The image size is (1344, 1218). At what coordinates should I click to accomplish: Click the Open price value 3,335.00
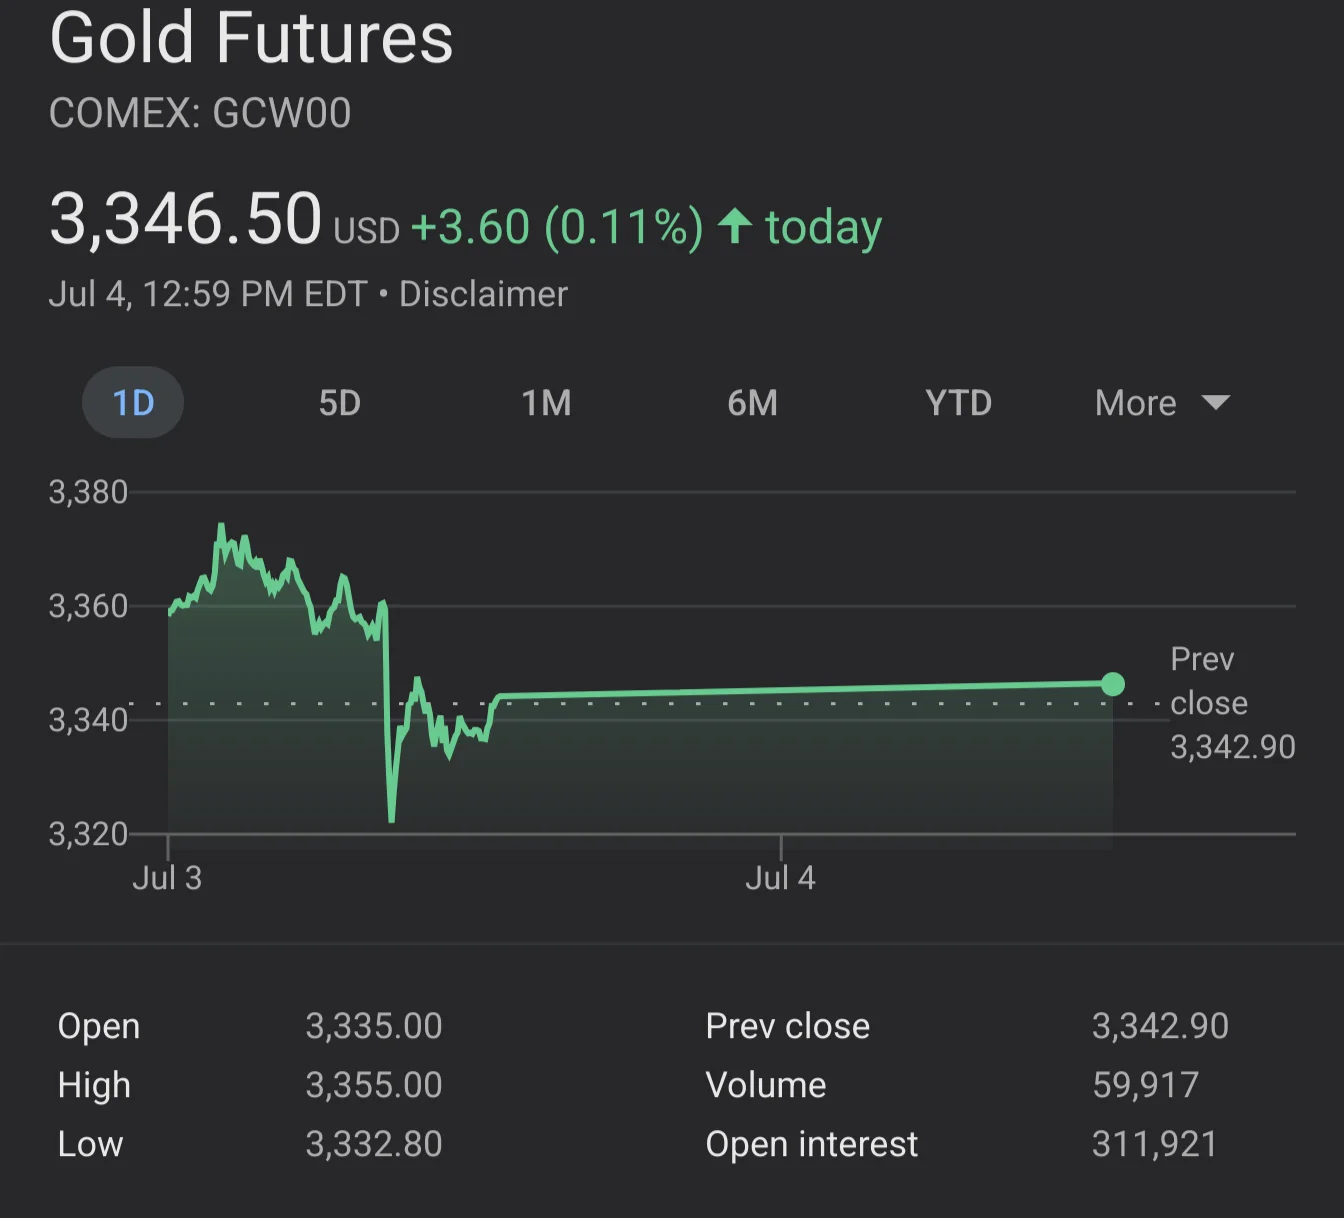tap(373, 1026)
